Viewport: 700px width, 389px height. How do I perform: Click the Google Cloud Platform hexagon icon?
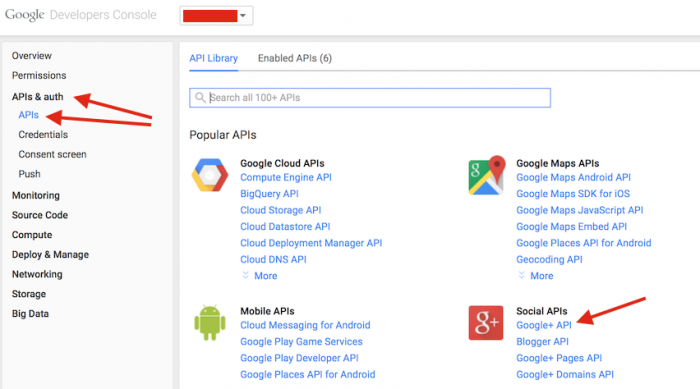pyautogui.click(x=210, y=175)
